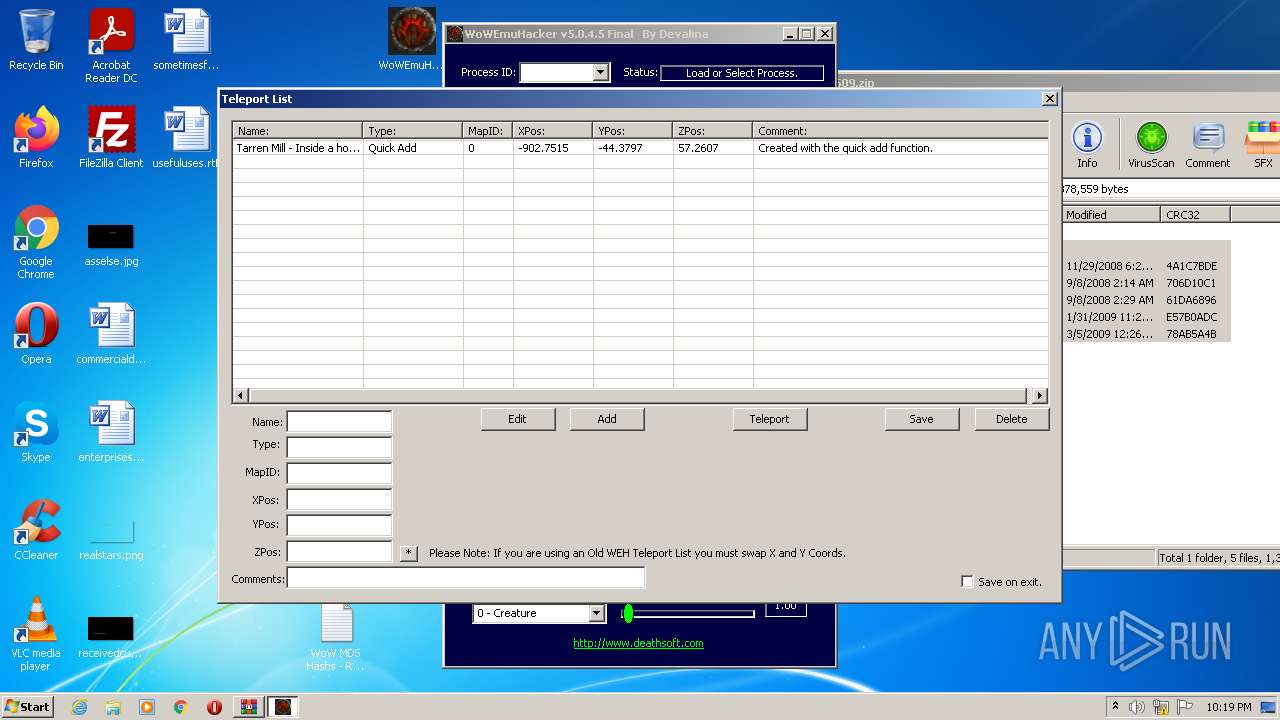Image resolution: width=1280 pixels, height=720 pixels.
Task: Select the WoWEmuH desktop shortcut icon
Action: tap(411, 40)
